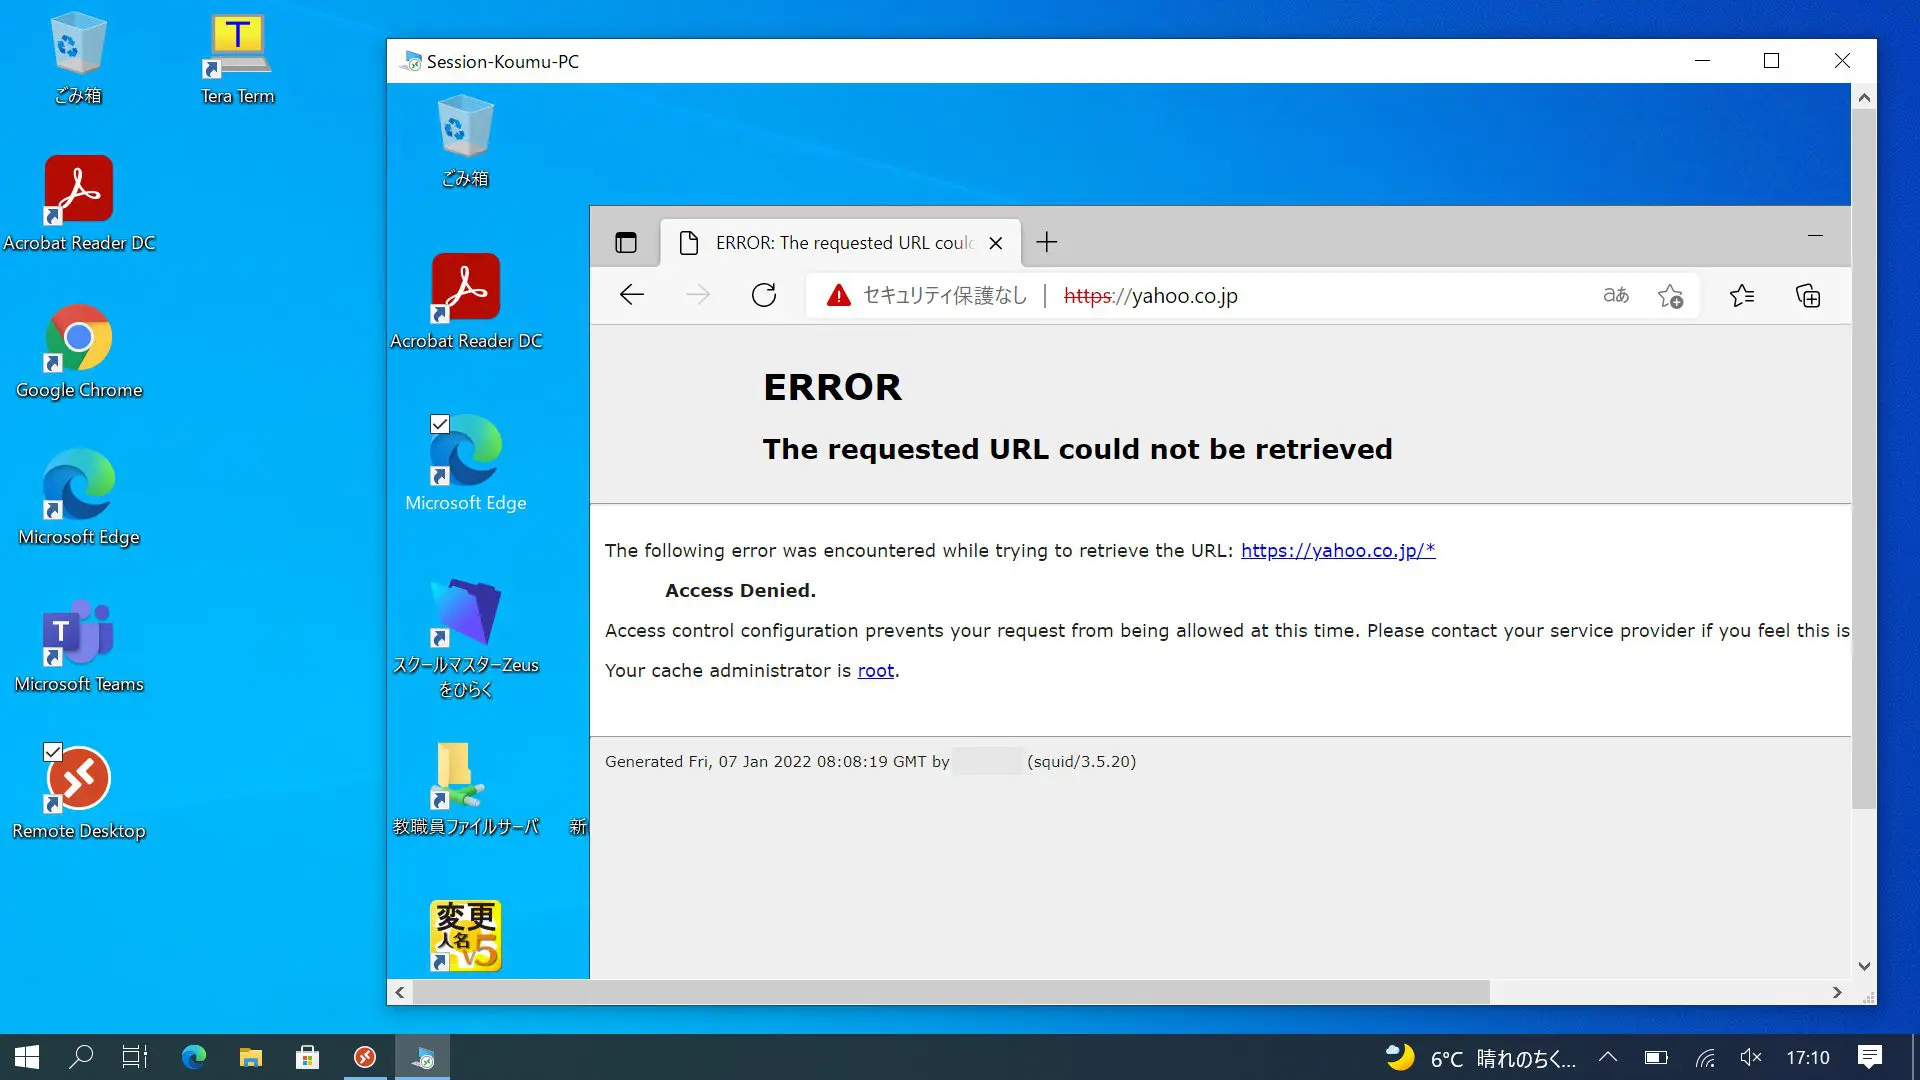Open Task View on the taskbar
Screen dimensions: 1920x1080
[135, 1057]
